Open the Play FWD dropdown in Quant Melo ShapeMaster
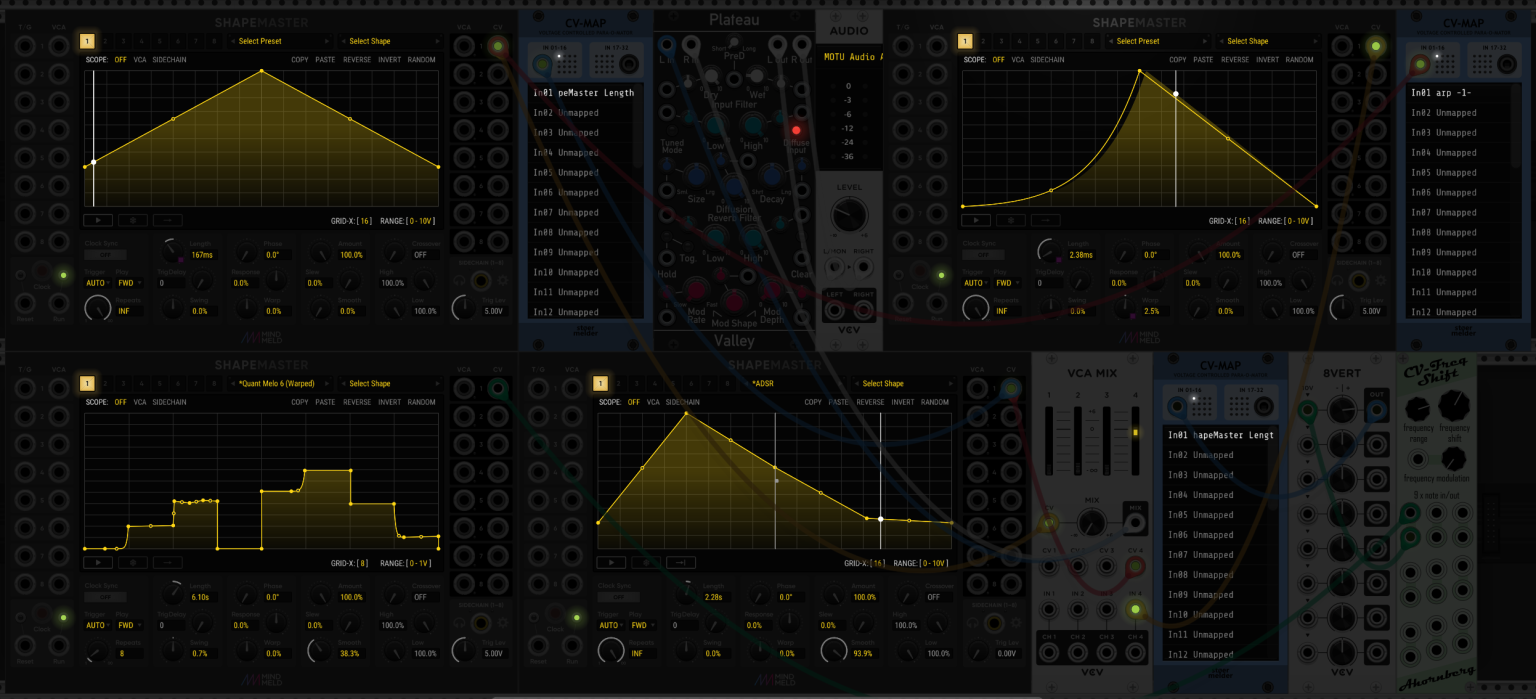 128,625
